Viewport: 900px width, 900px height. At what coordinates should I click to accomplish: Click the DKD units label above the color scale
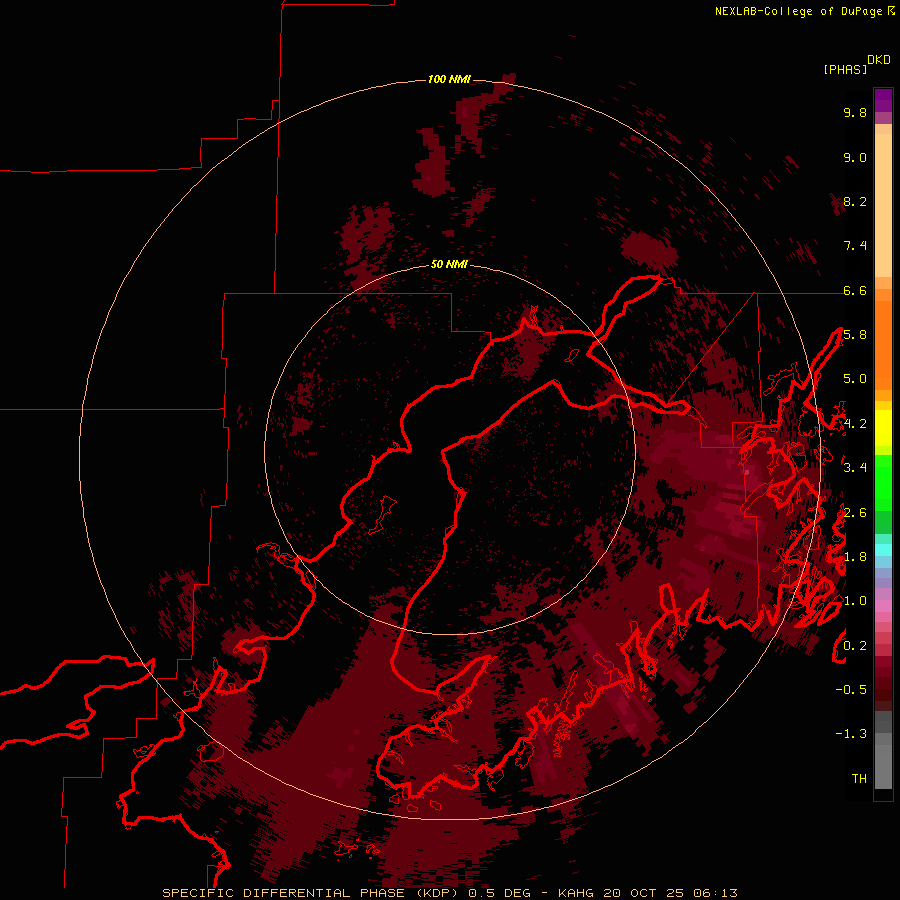[879, 60]
